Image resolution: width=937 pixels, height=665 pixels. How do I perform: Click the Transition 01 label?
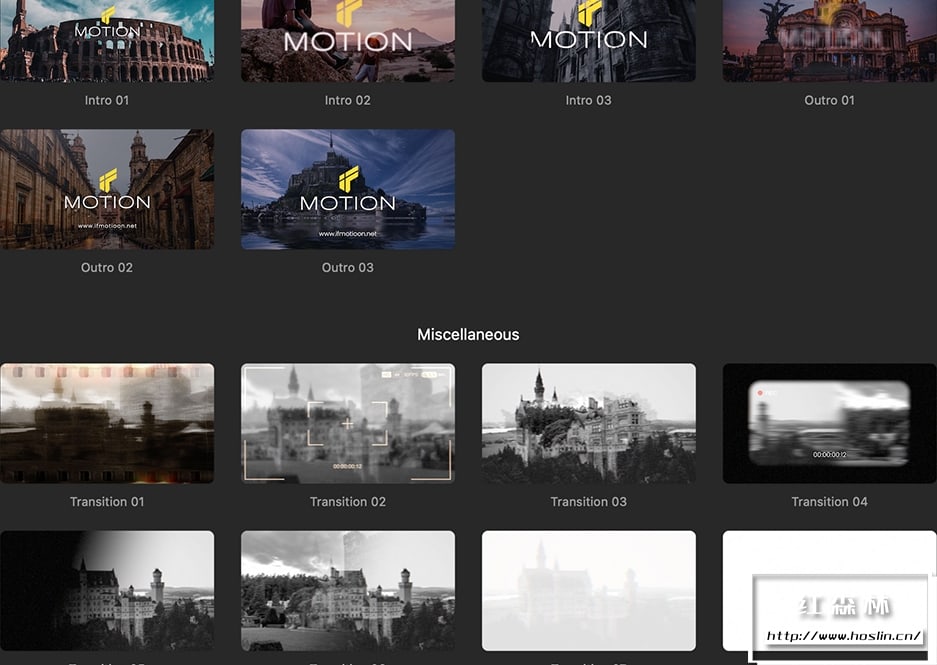(x=107, y=502)
